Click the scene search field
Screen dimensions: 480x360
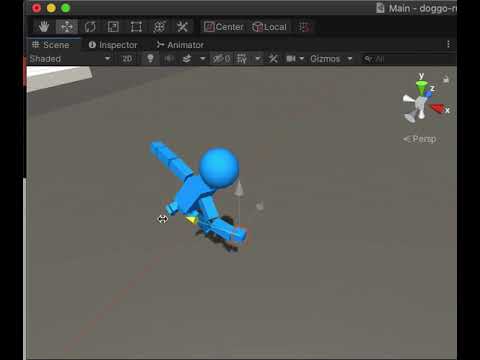(x=408, y=59)
